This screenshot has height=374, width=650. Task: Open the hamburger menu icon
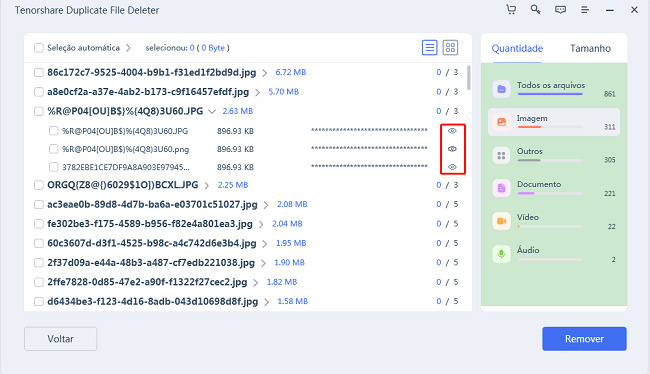click(x=585, y=10)
